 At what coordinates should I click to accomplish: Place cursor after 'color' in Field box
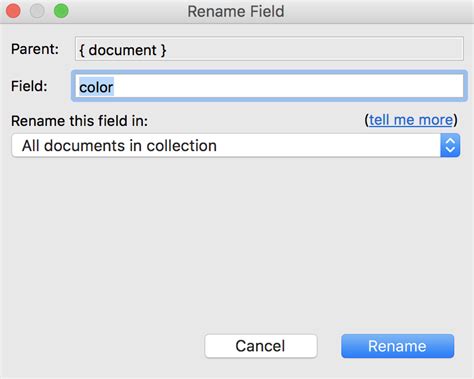pos(115,87)
